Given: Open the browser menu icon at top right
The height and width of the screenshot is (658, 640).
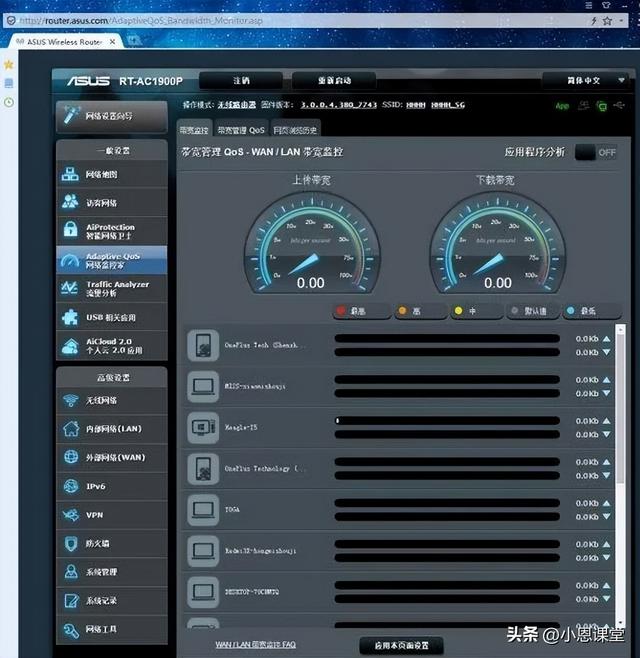Looking at the screenshot, I should tap(589, 5).
